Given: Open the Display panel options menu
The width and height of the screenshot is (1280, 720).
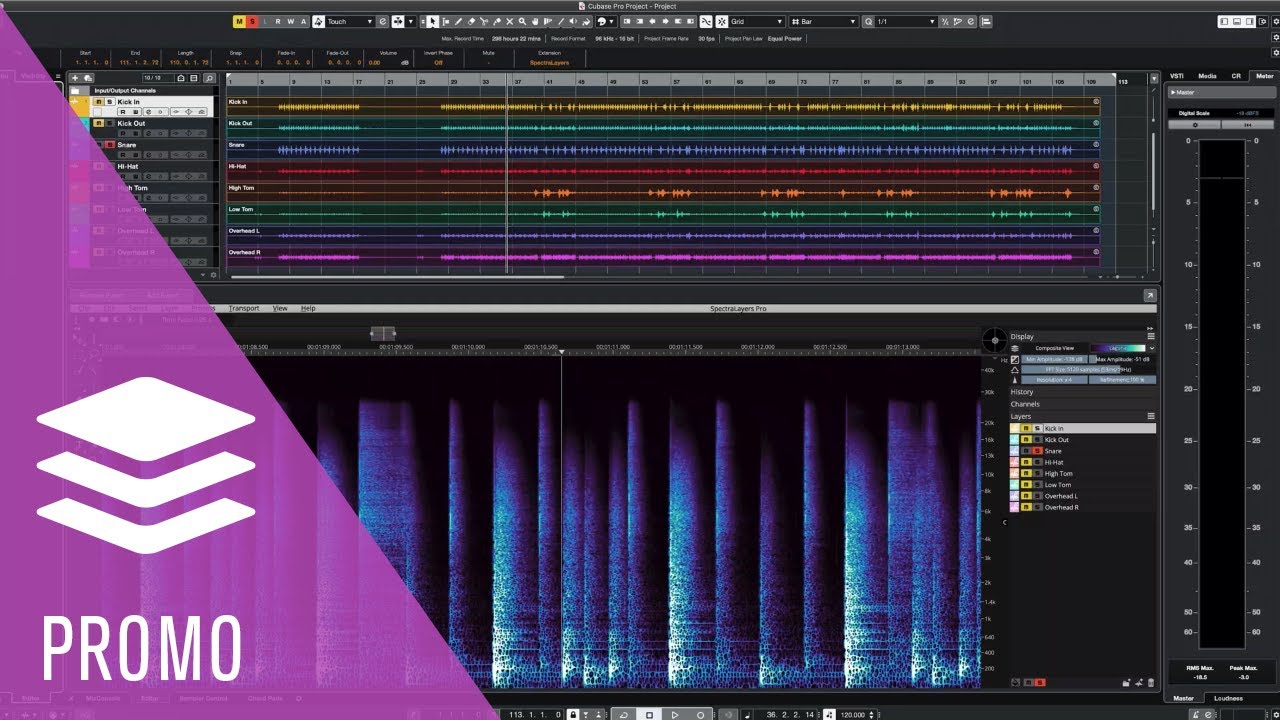Looking at the screenshot, I should click(x=1151, y=336).
